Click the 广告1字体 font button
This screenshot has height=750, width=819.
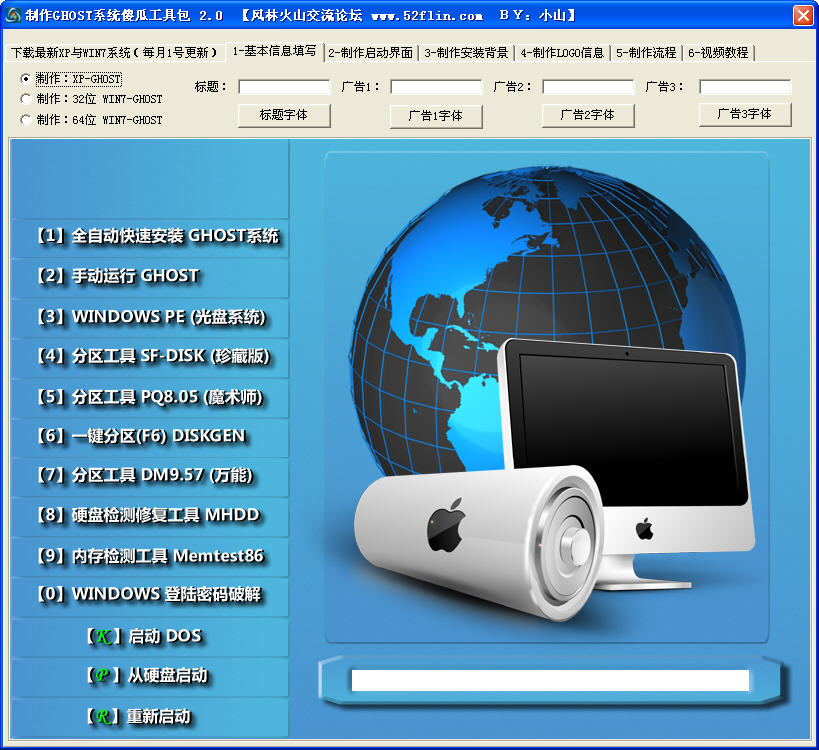pyautogui.click(x=436, y=116)
